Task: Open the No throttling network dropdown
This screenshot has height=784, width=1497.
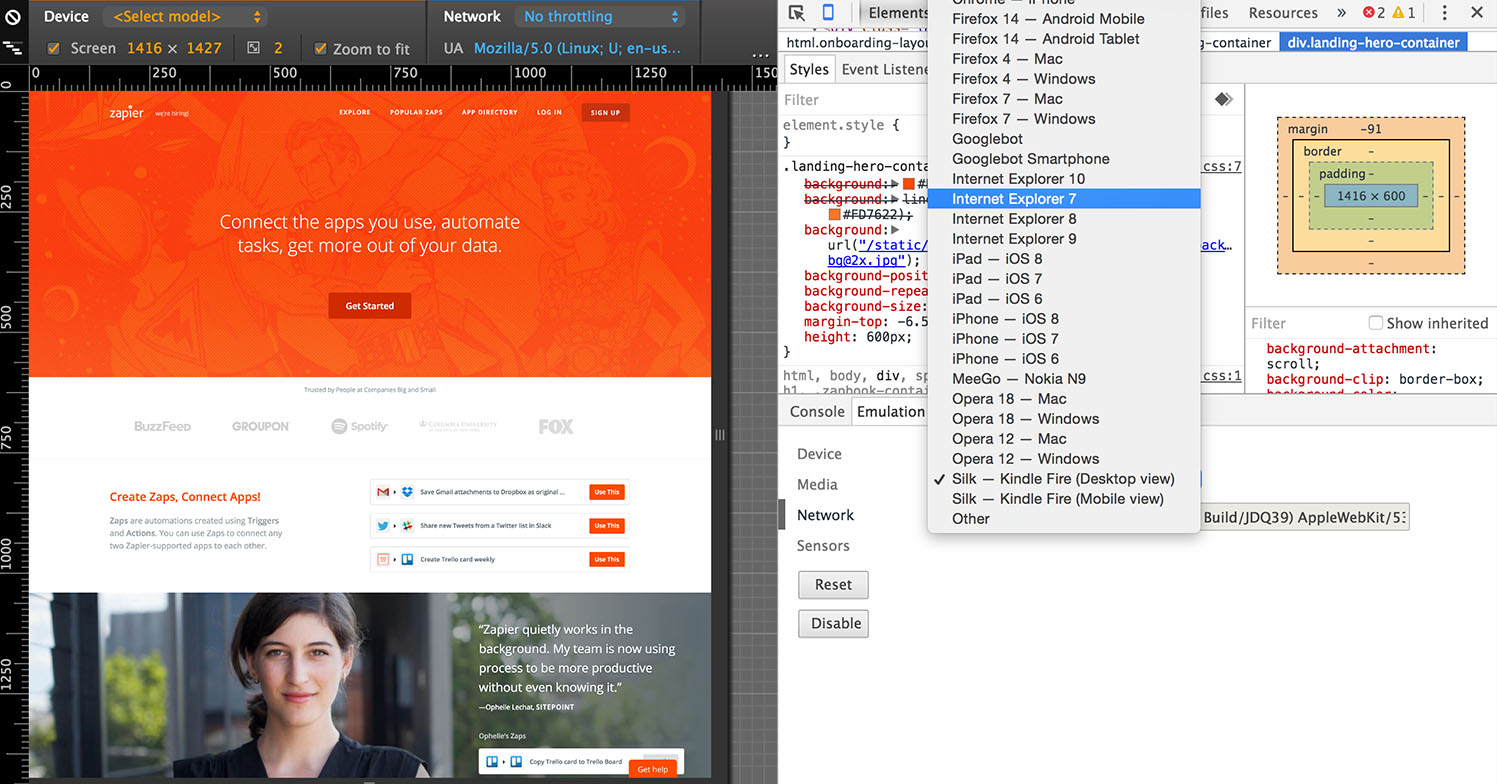Action: 599,16
